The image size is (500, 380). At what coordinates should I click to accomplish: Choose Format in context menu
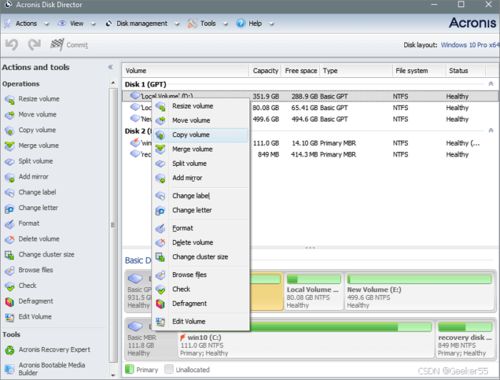[x=201, y=228]
